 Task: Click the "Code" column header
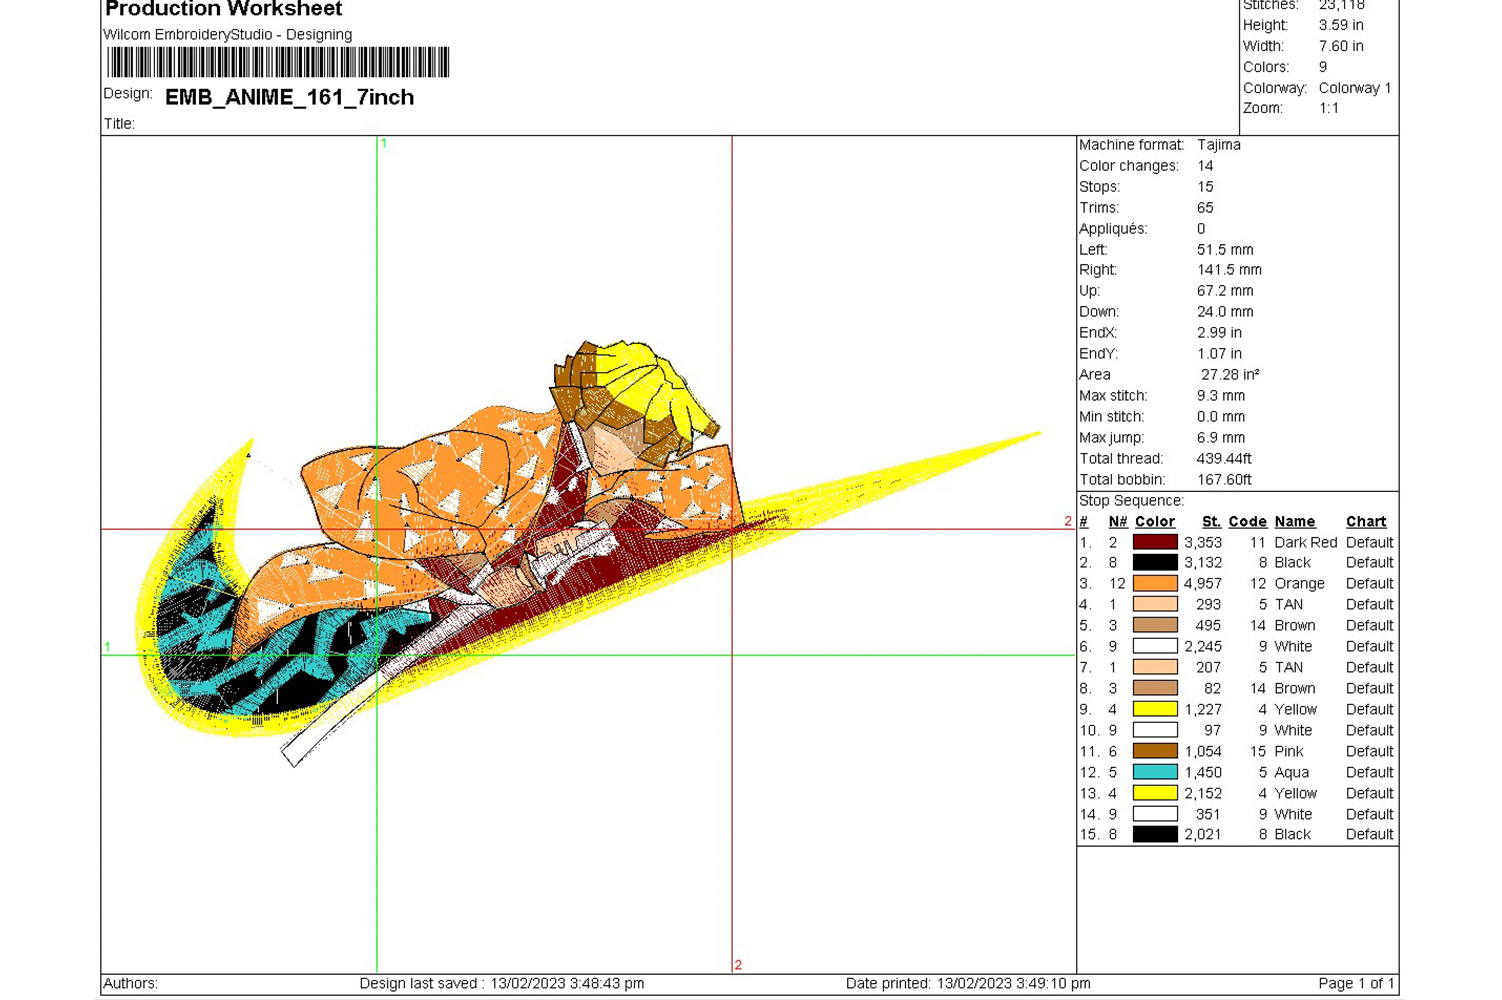[x=1247, y=522]
